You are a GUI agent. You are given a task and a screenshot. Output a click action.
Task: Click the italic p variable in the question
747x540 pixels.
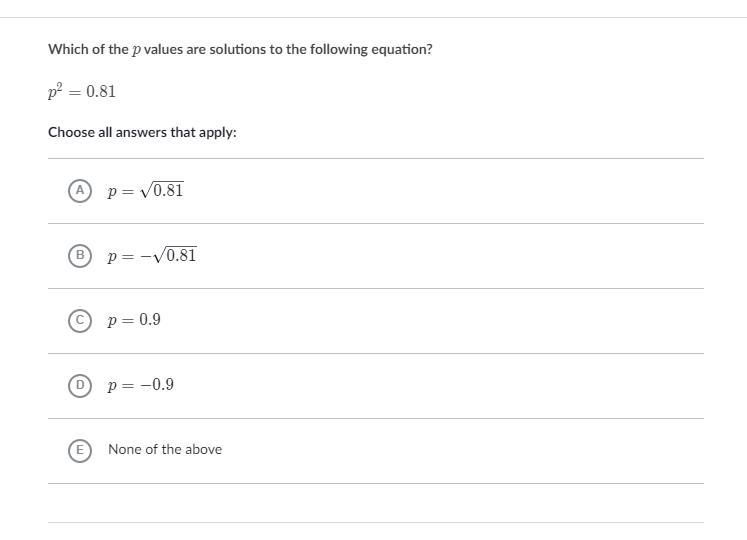coord(137,50)
